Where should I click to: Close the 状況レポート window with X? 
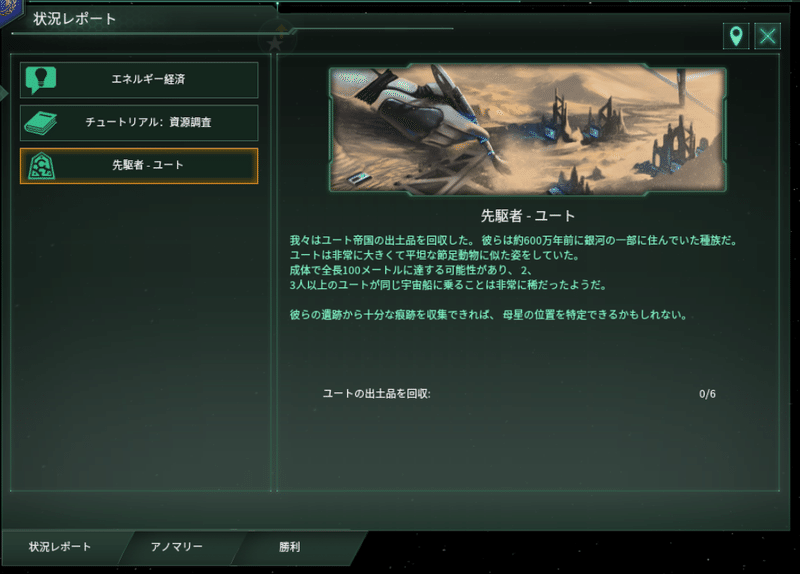coord(767,36)
